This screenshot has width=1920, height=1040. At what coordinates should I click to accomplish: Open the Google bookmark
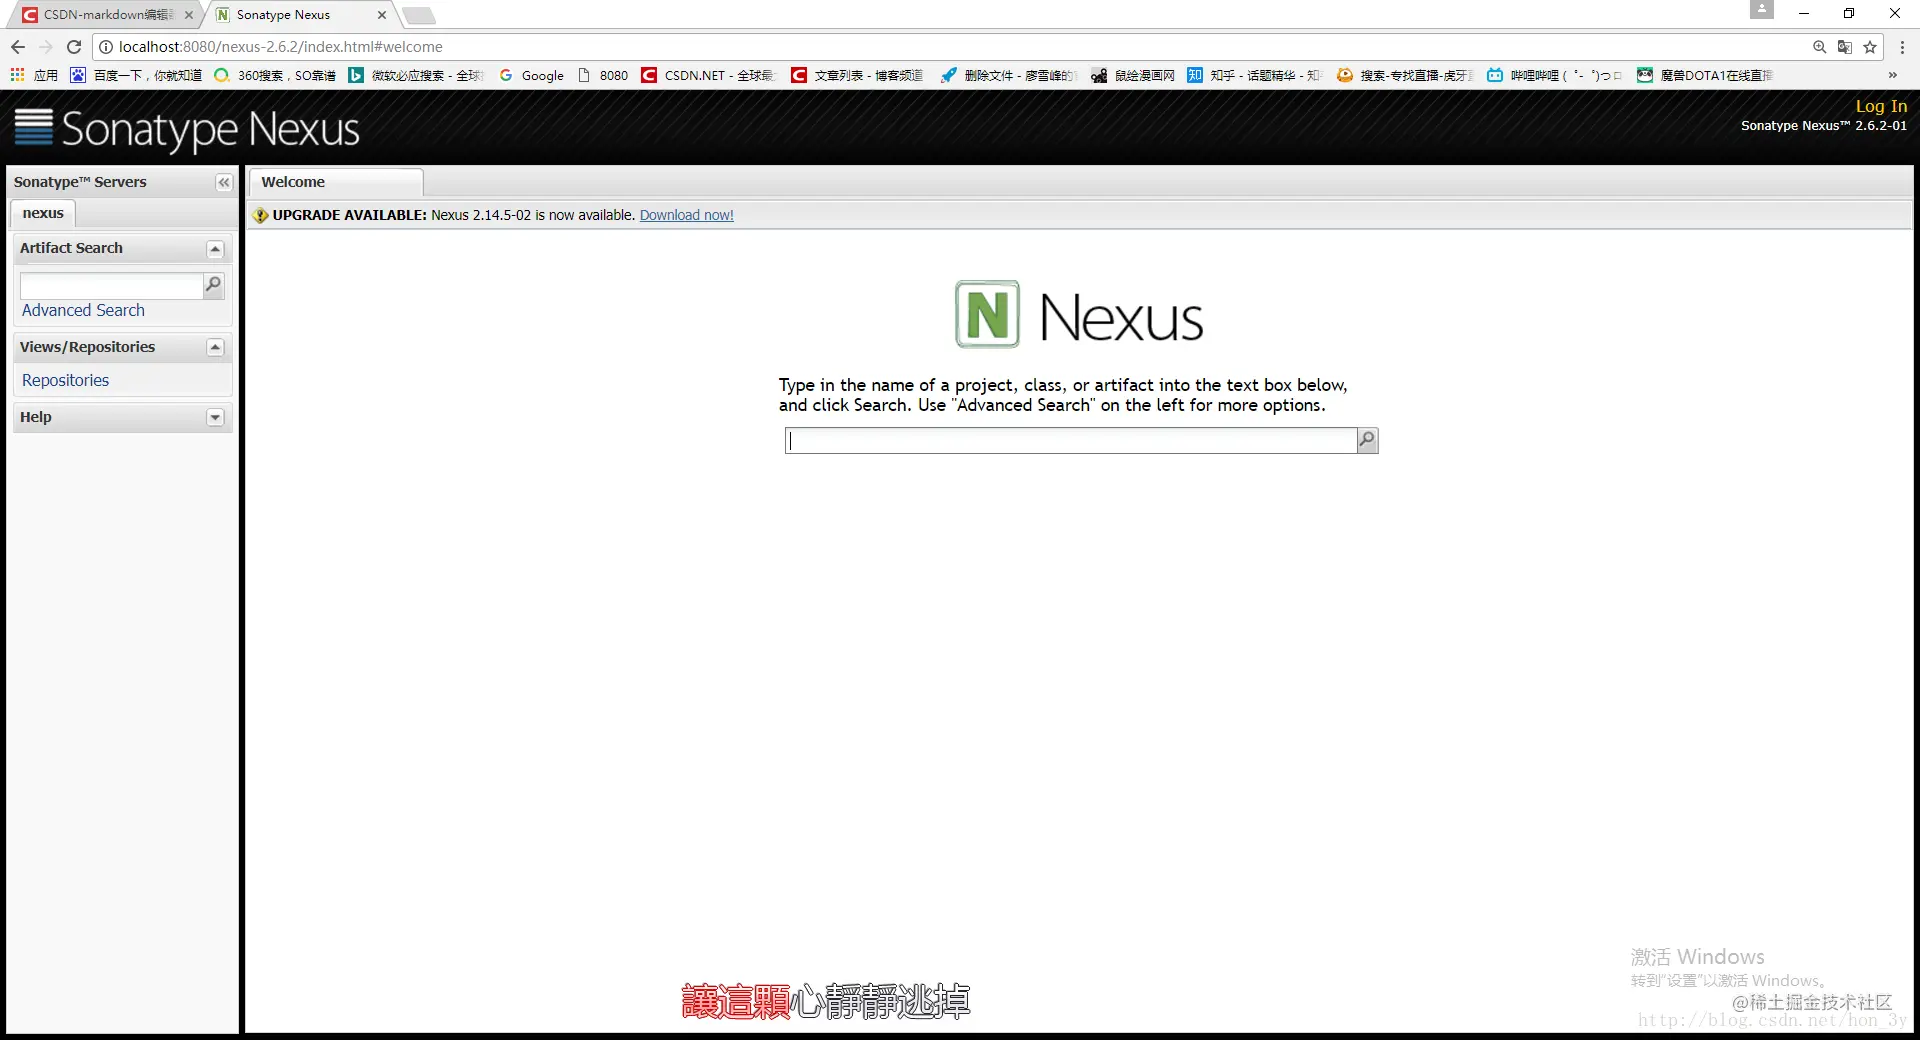pyautogui.click(x=531, y=75)
